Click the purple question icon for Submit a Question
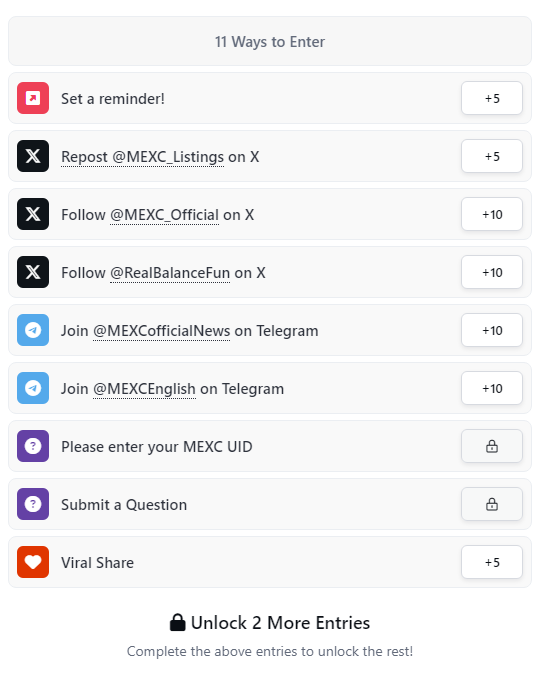The height and width of the screenshot is (683, 540). point(33,504)
